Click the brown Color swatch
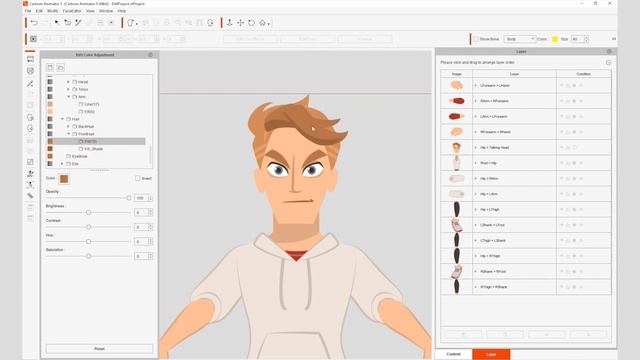This screenshot has height=360, width=640. coord(64,179)
